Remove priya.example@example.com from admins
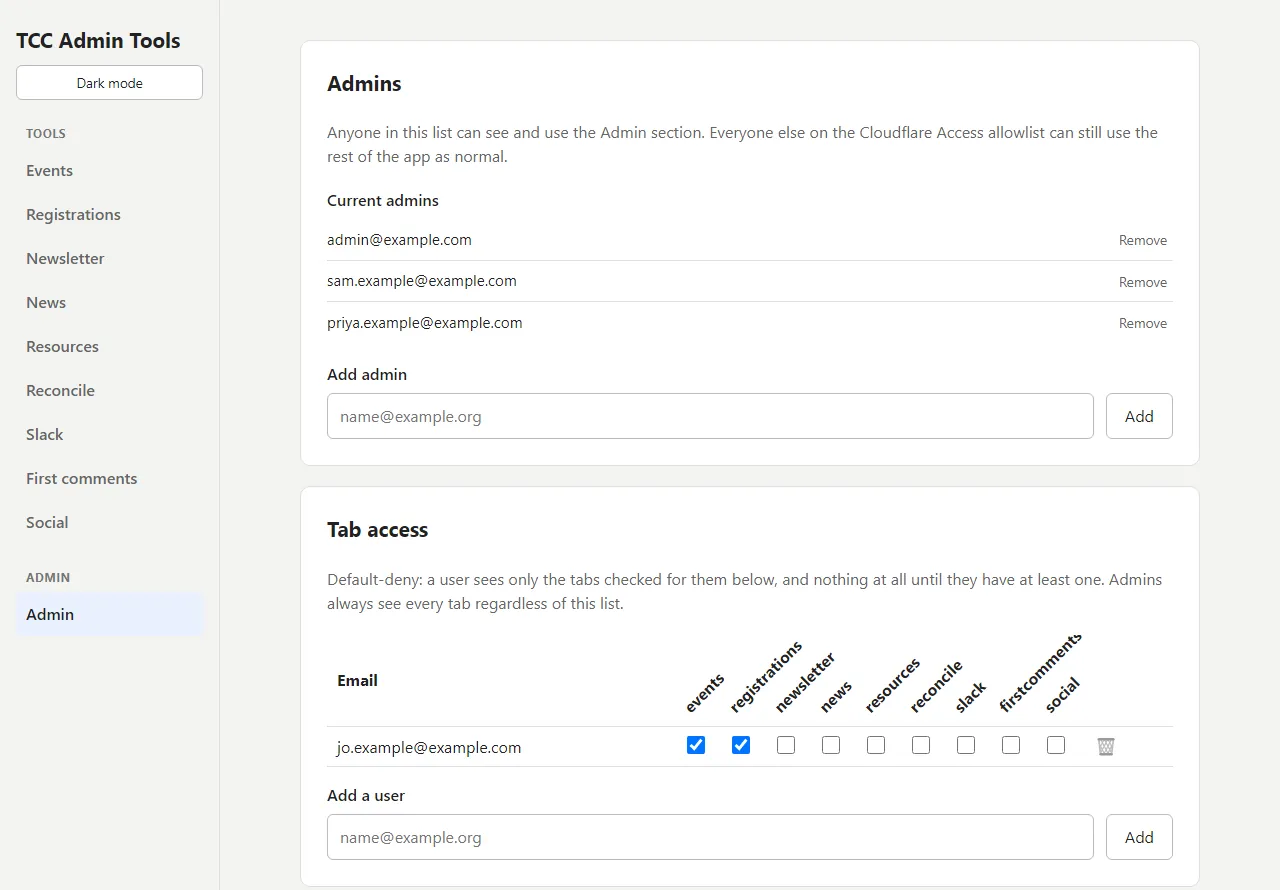 pyautogui.click(x=1143, y=324)
